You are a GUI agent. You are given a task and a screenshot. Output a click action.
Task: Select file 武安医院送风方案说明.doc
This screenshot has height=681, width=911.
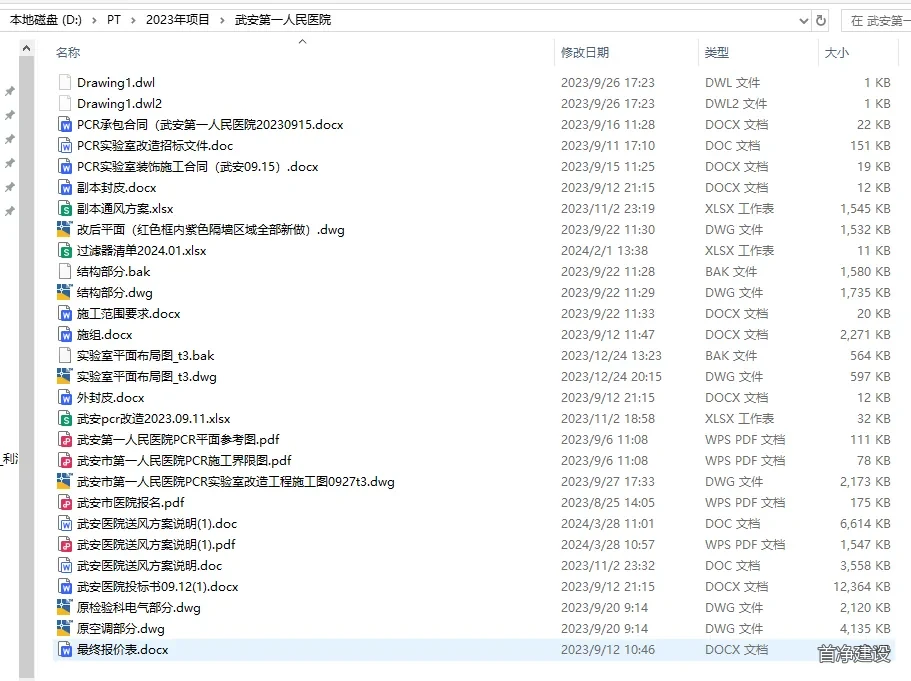pos(149,565)
